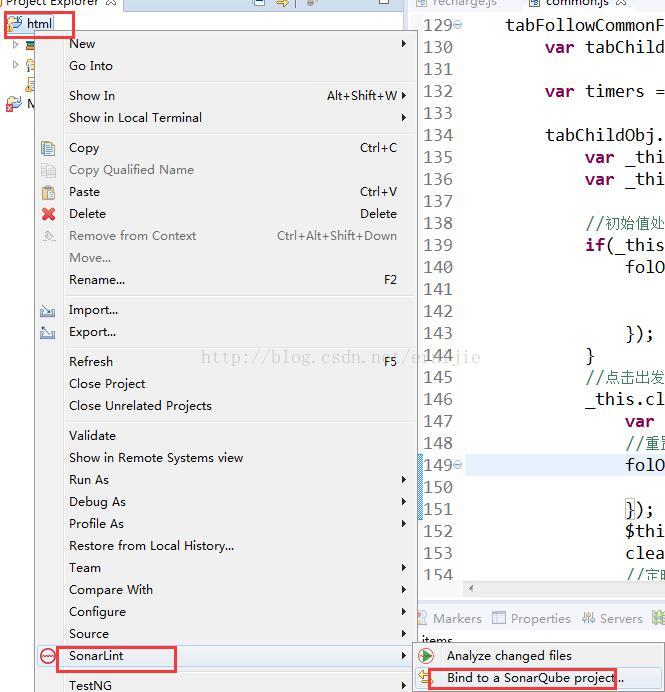Expand first child node under html project

point(16,45)
